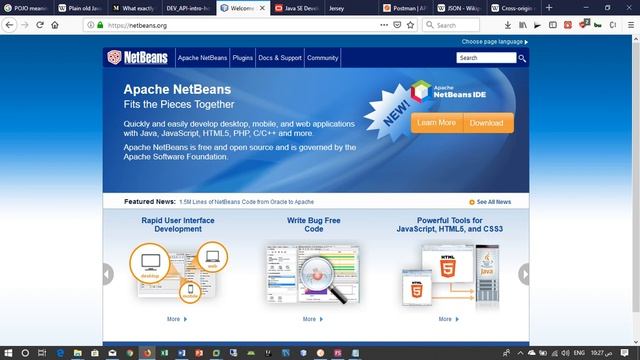Image resolution: width=640 pixels, height=360 pixels.
Task: Click the NetBeans site search magnifier
Action: pos(522,58)
